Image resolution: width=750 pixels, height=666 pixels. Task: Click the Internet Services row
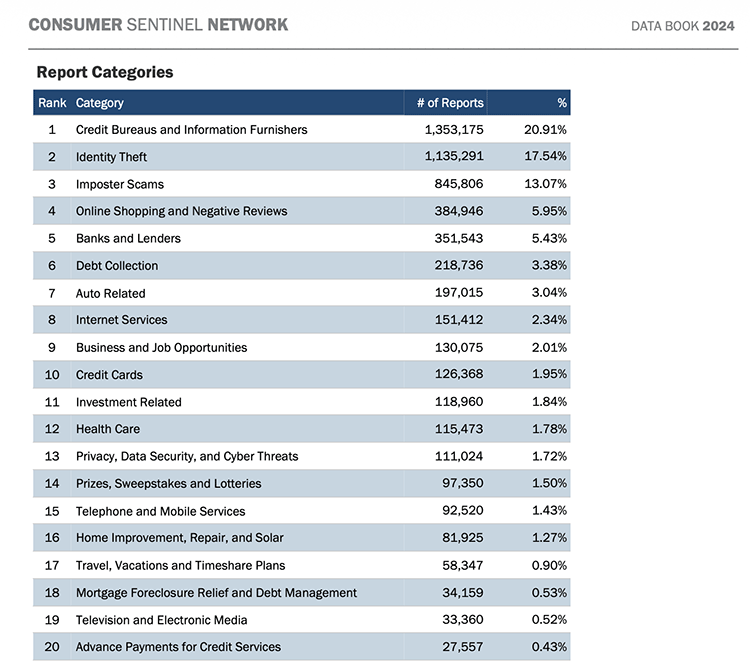(x=121, y=320)
